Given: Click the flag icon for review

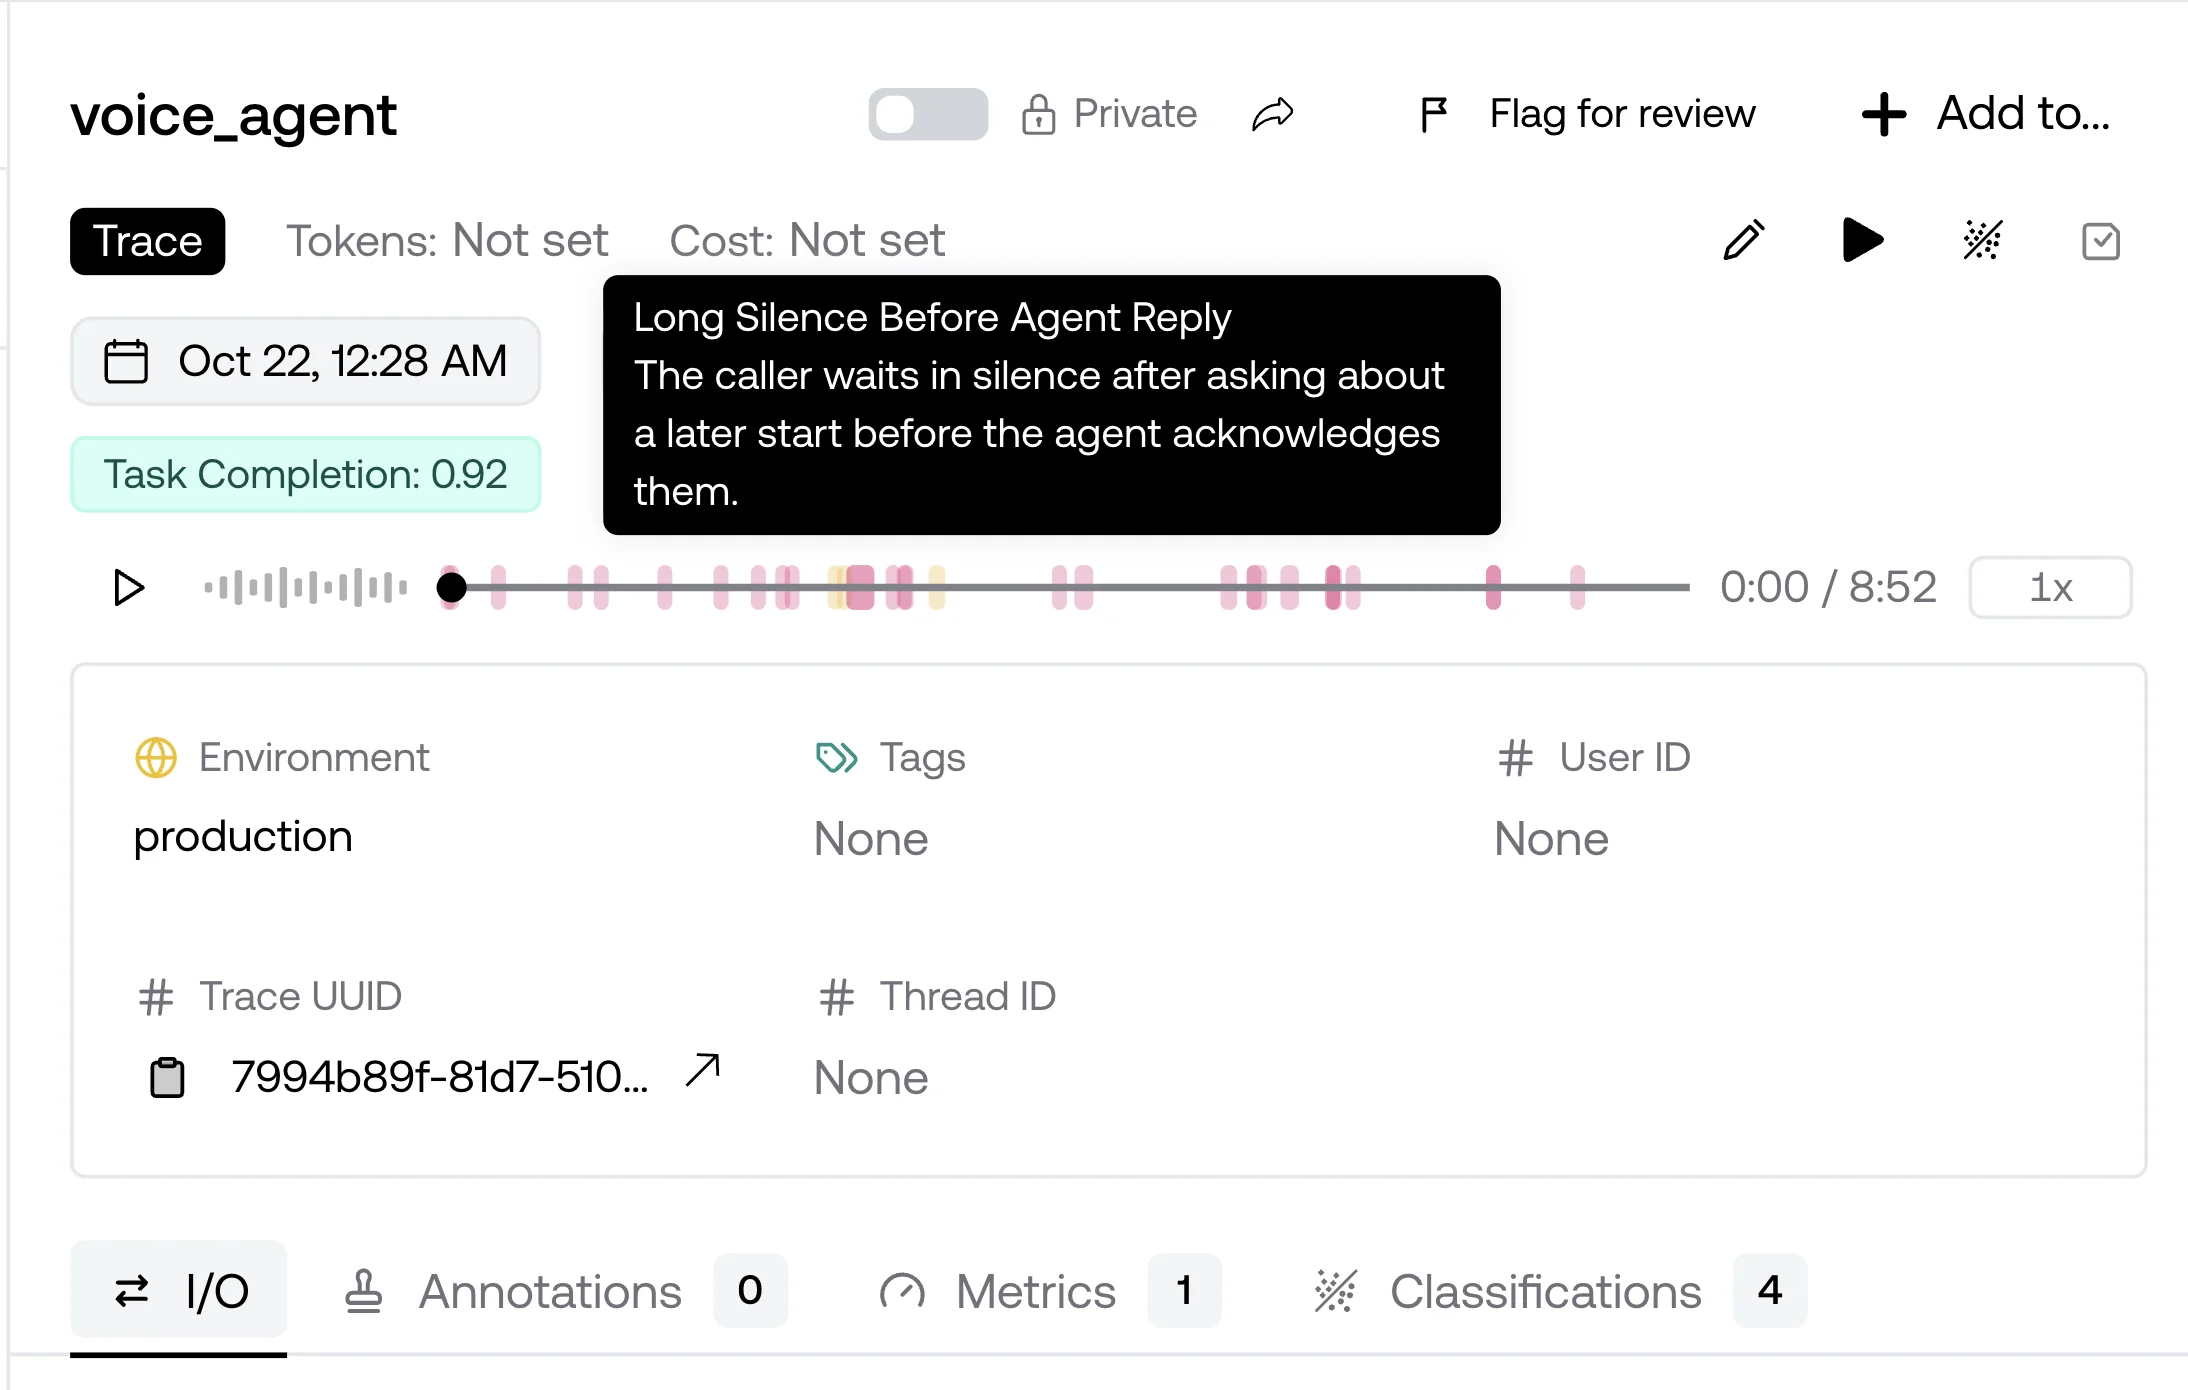Looking at the screenshot, I should (x=1434, y=114).
